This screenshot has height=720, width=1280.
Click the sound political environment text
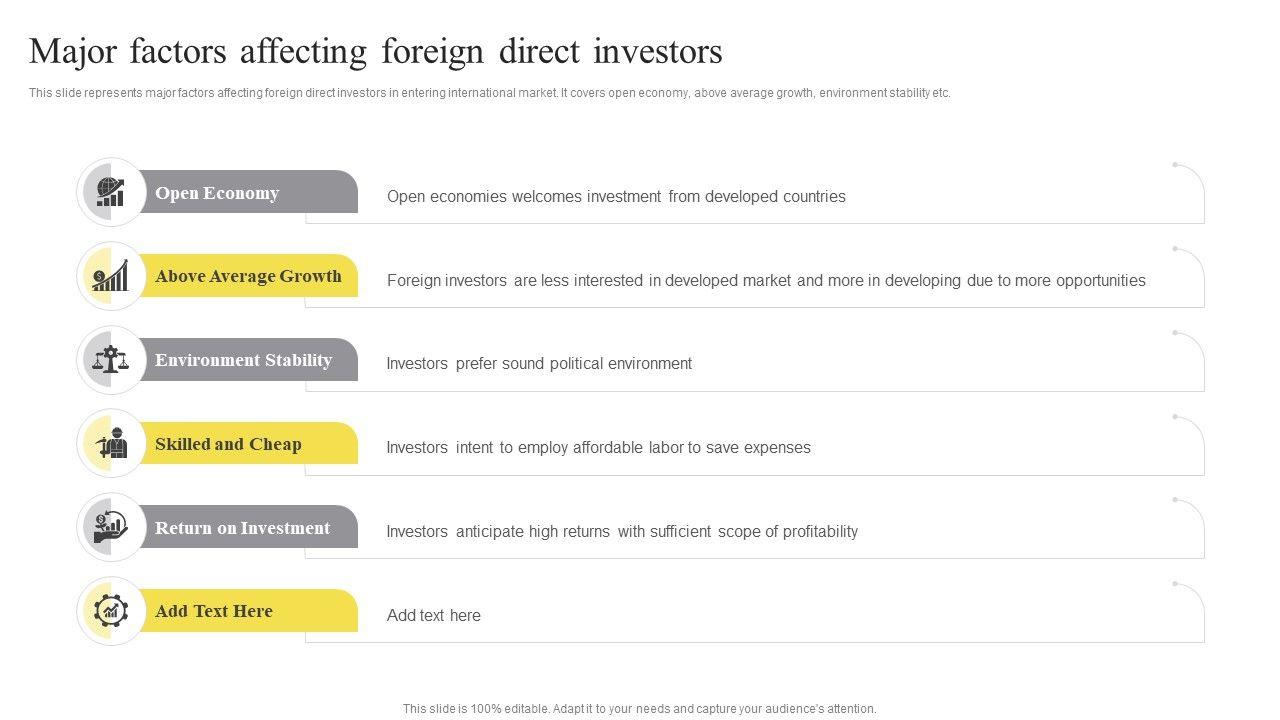point(539,364)
